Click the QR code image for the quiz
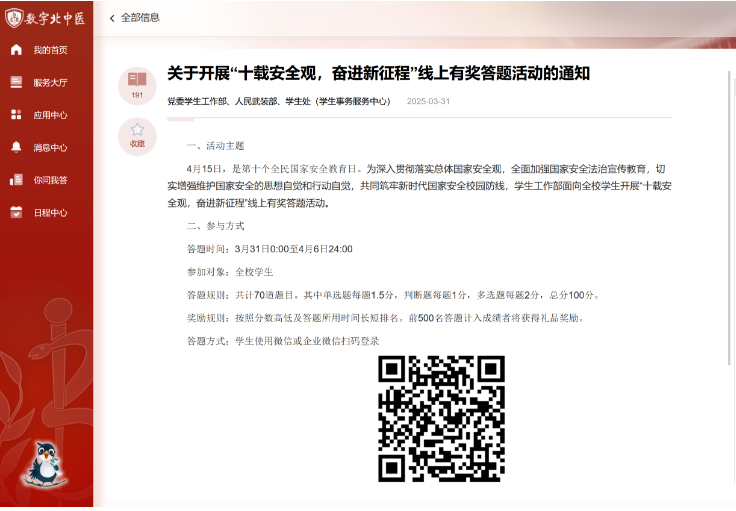 (x=441, y=418)
